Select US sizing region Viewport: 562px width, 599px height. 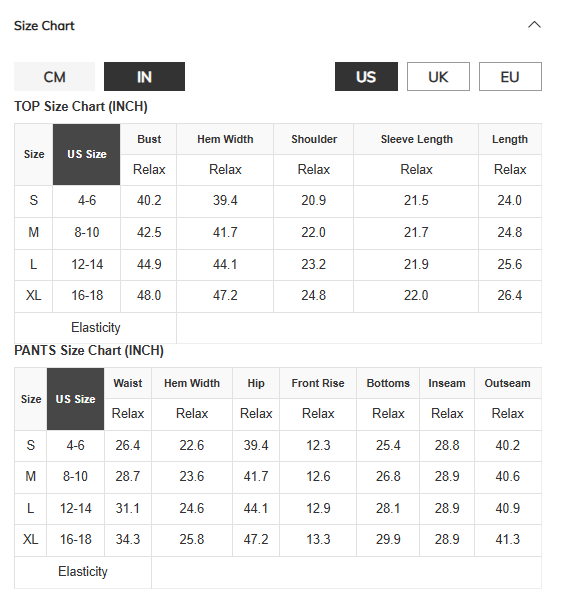pos(366,77)
